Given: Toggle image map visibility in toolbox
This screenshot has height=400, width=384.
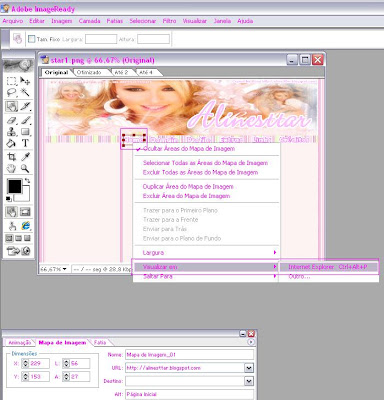Looking at the screenshot, I should pyautogui.click(x=12, y=212).
